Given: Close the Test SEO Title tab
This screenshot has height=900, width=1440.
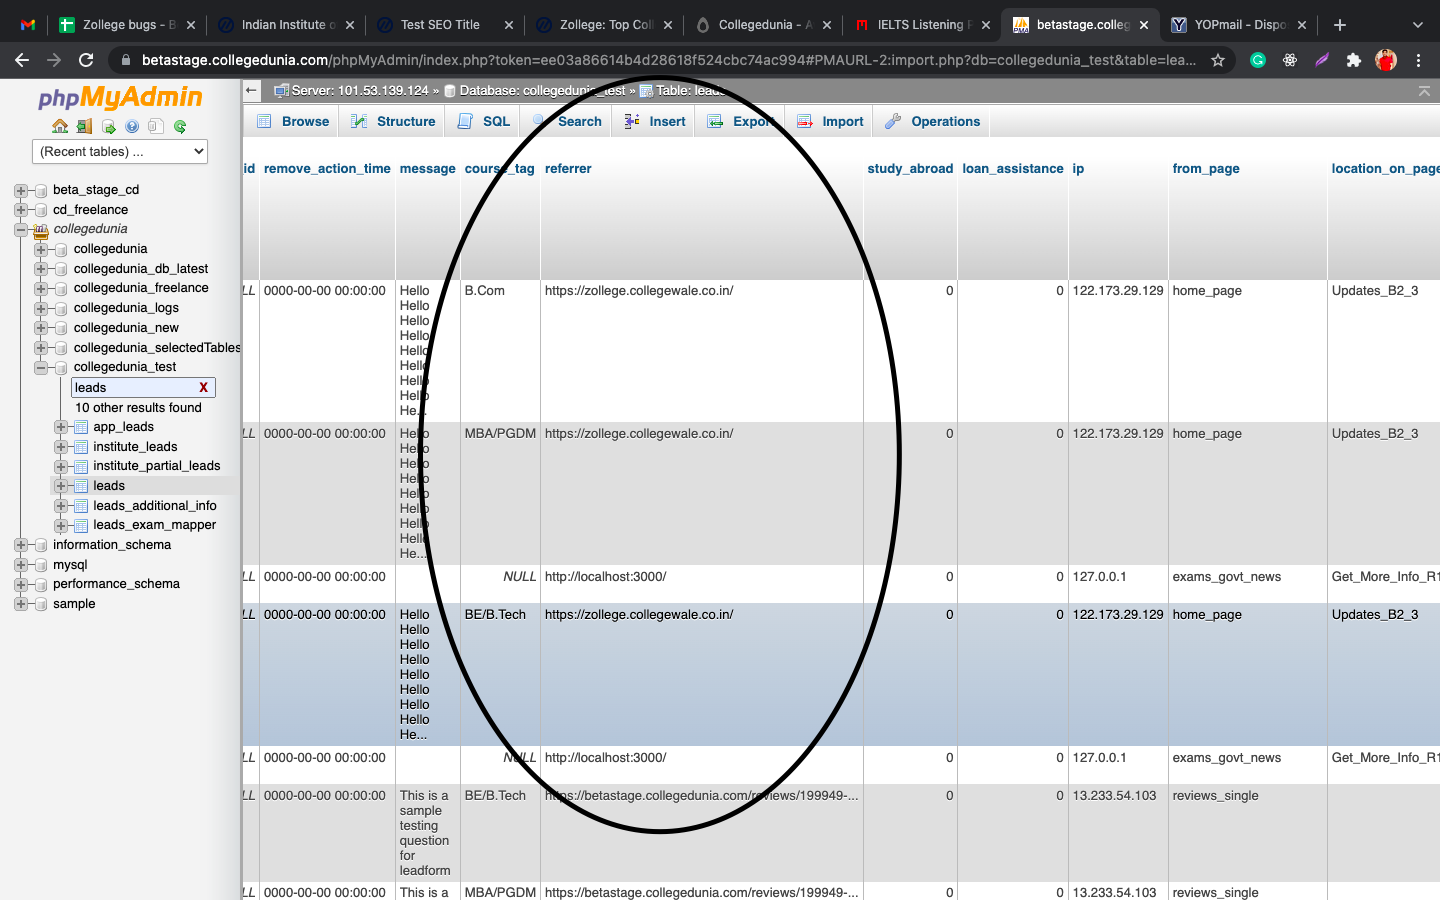Looking at the screenshot, I should tap(509, 25).
